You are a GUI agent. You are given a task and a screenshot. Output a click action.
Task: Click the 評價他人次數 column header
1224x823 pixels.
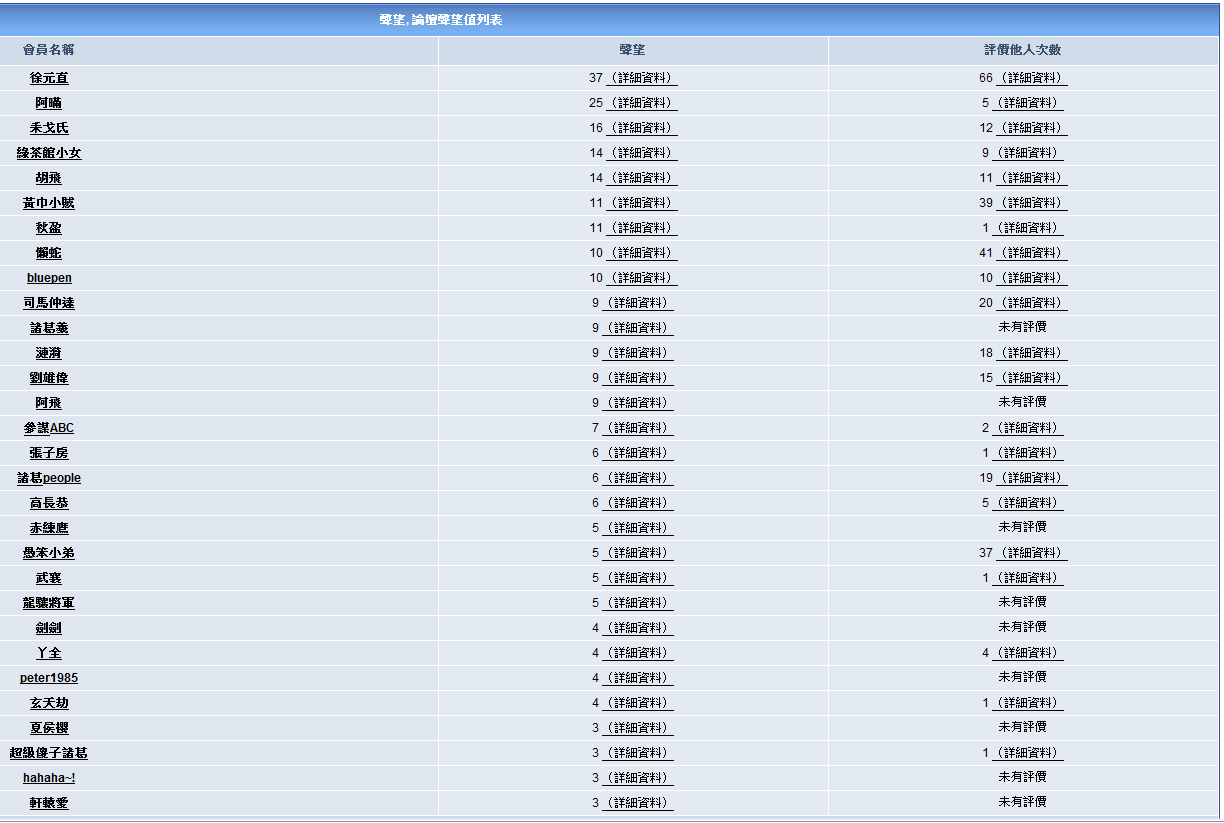point(1022,50)
